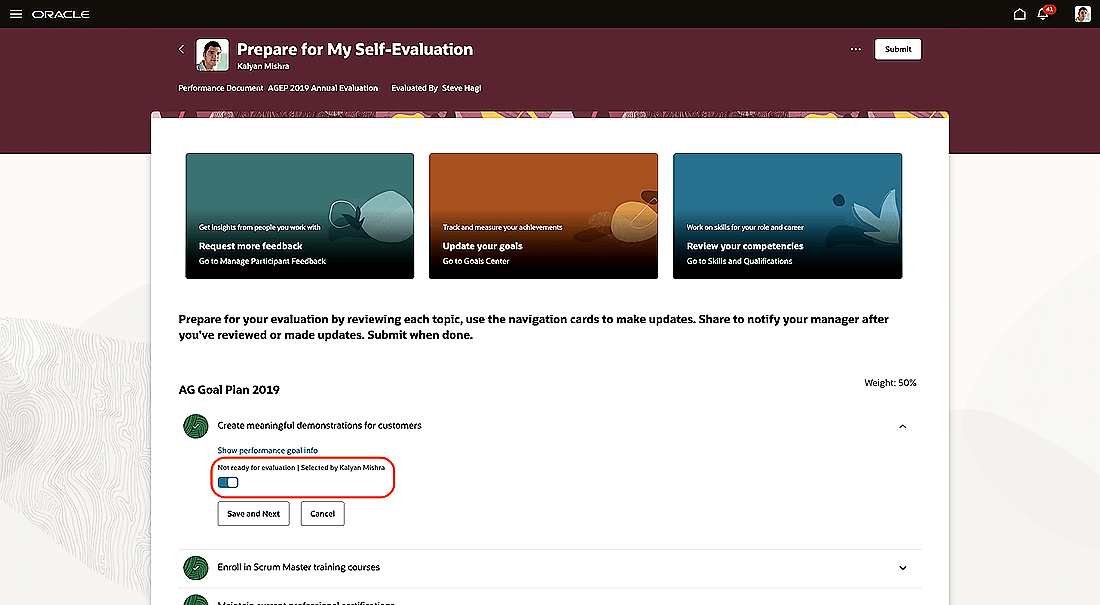Submit the self-evaluation
1100x605 pixels.
[898, 49]
